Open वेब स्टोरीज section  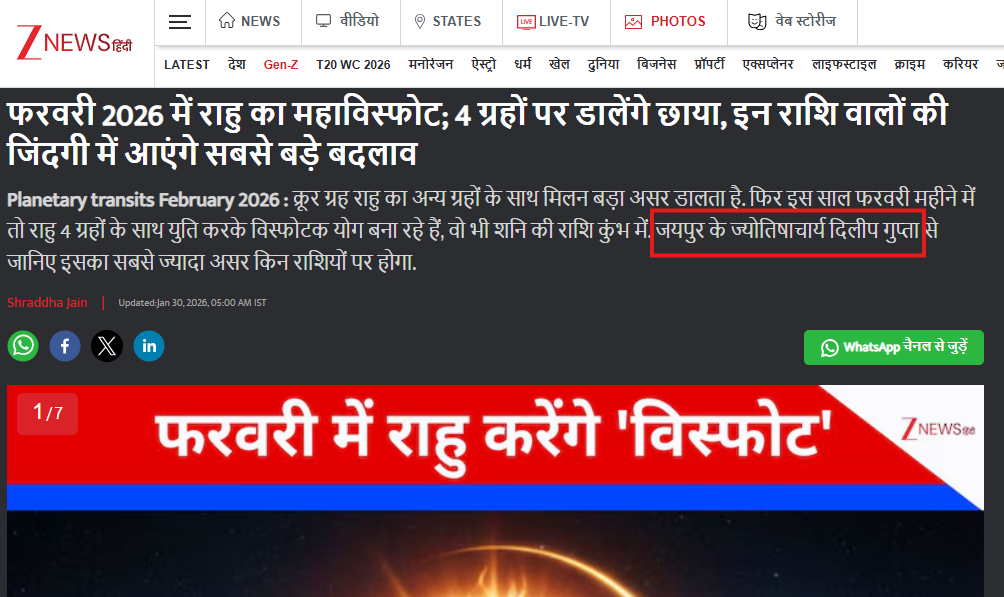coord(792,21)
